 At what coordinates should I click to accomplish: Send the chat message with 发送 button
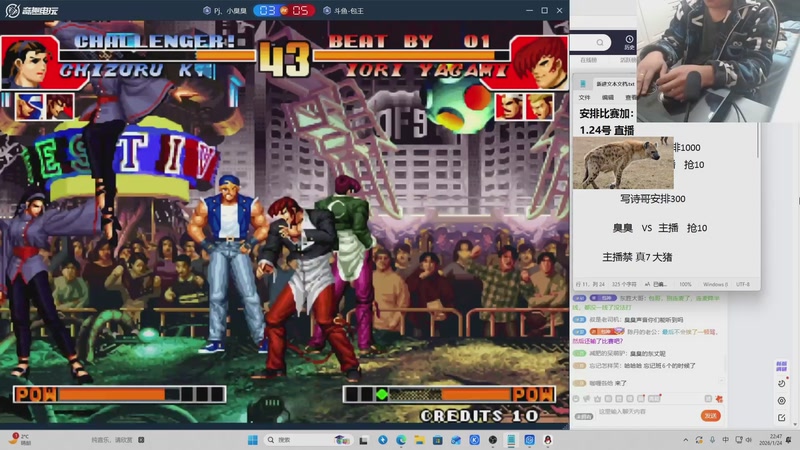click(x=710, y=415)
